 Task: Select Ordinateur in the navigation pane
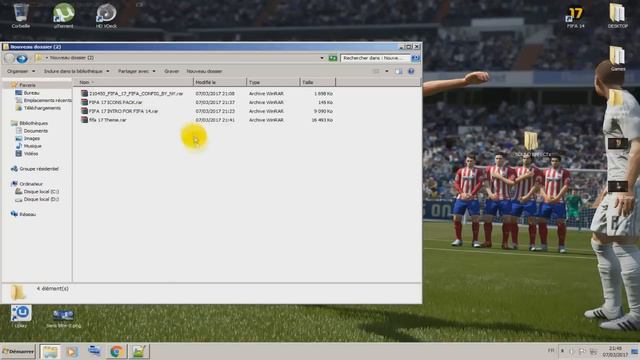coord(27,184)
